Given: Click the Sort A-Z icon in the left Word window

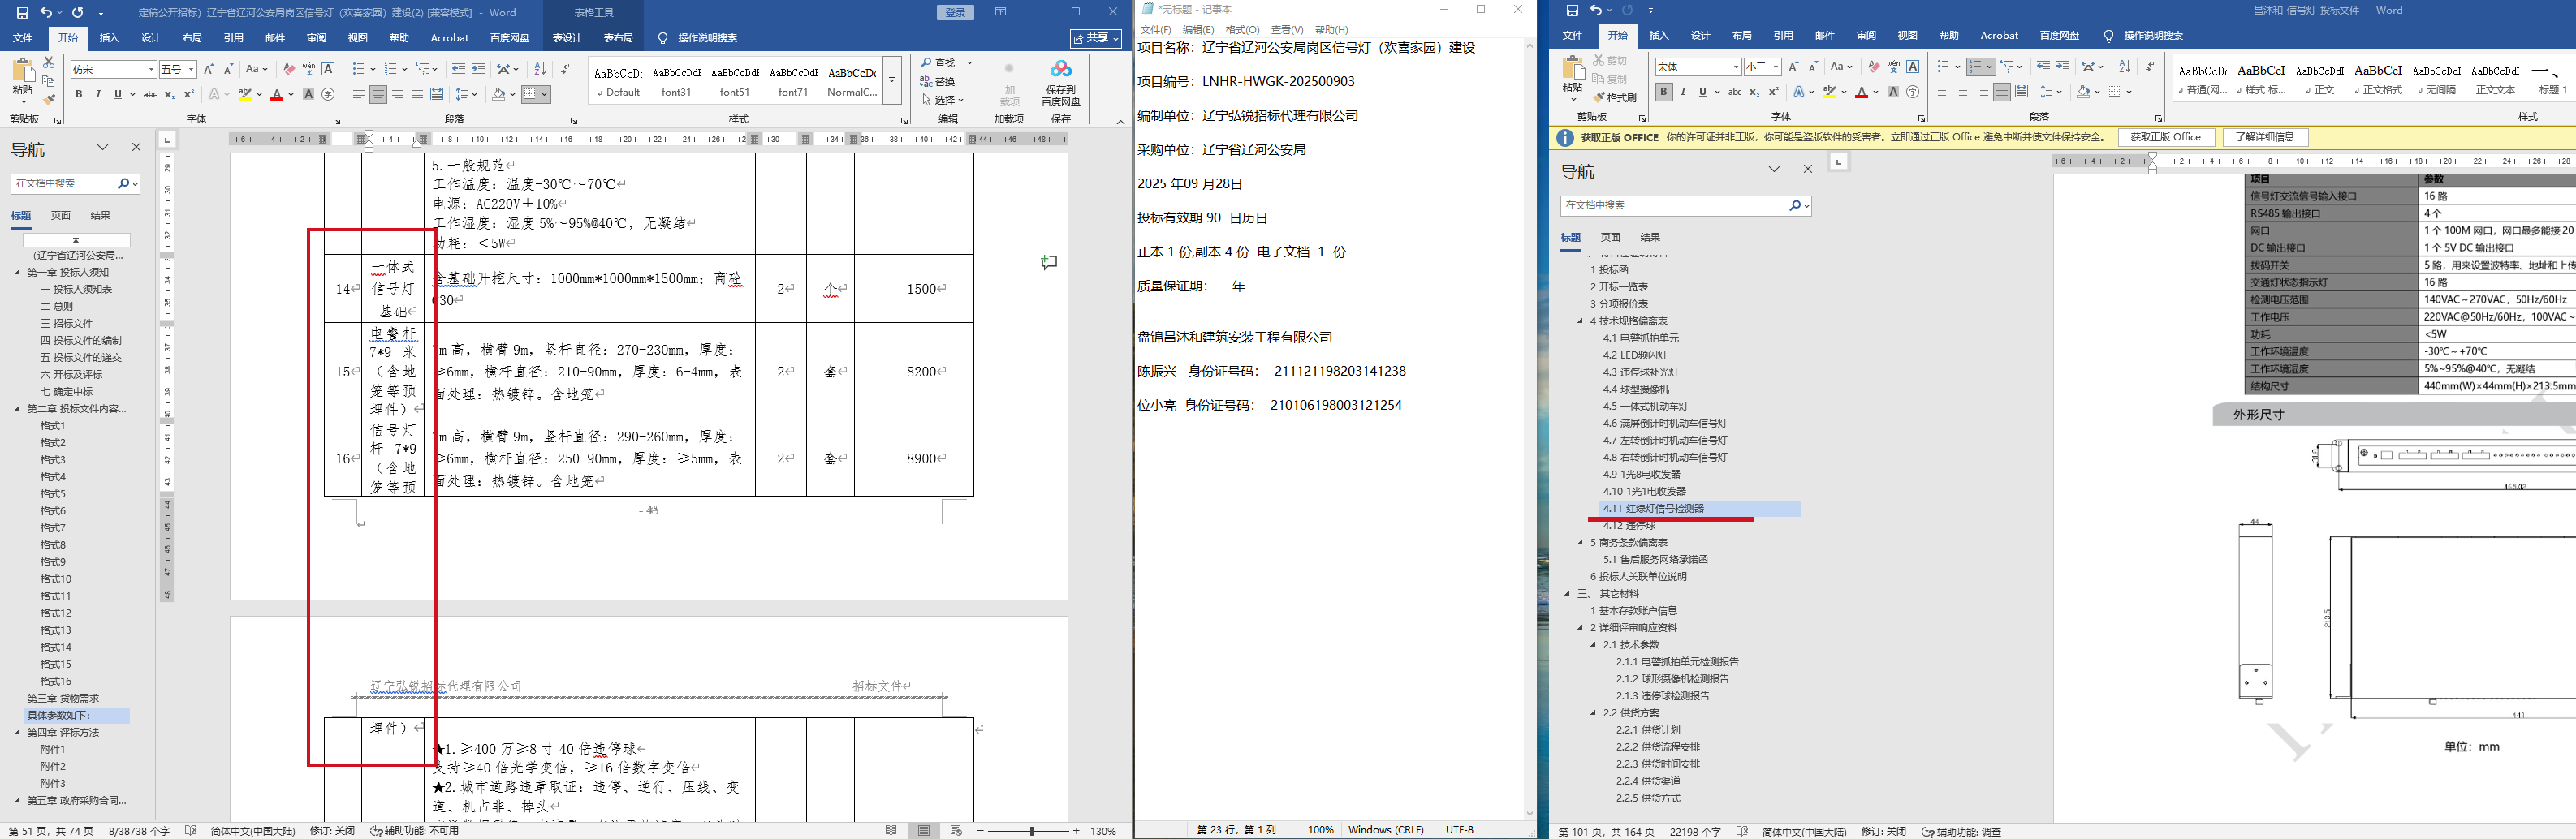Looking at the screenshot, I should tap(540, 69).
